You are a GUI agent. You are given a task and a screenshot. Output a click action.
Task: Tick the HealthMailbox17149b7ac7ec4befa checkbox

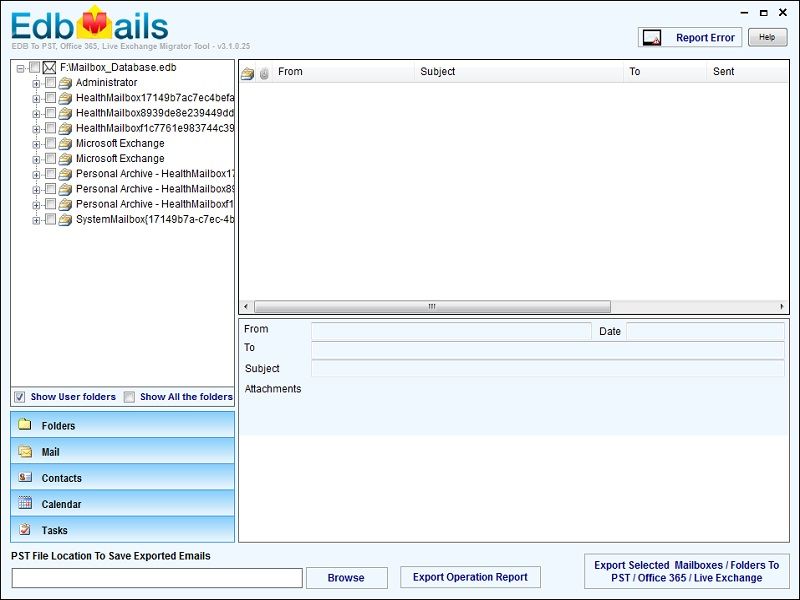click(x=51, y=97)
